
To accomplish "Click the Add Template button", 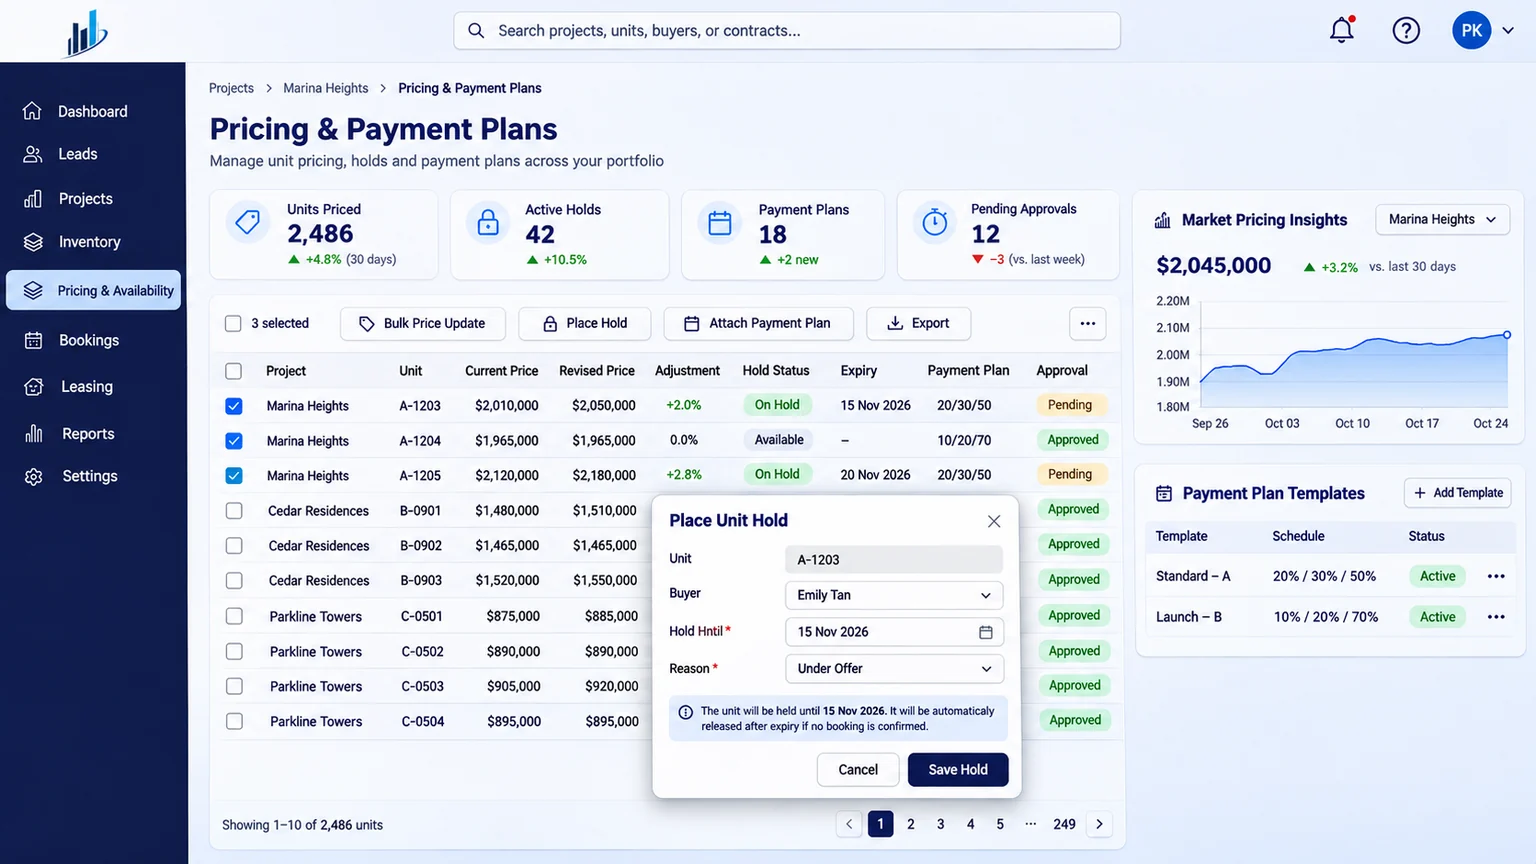I will [x=1458, y=493].
